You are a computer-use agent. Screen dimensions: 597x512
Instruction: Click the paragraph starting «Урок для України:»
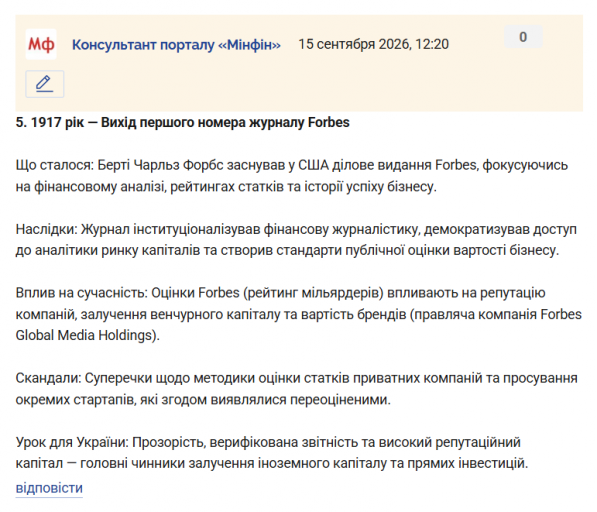pyautogui.click(x=272, y=453)
